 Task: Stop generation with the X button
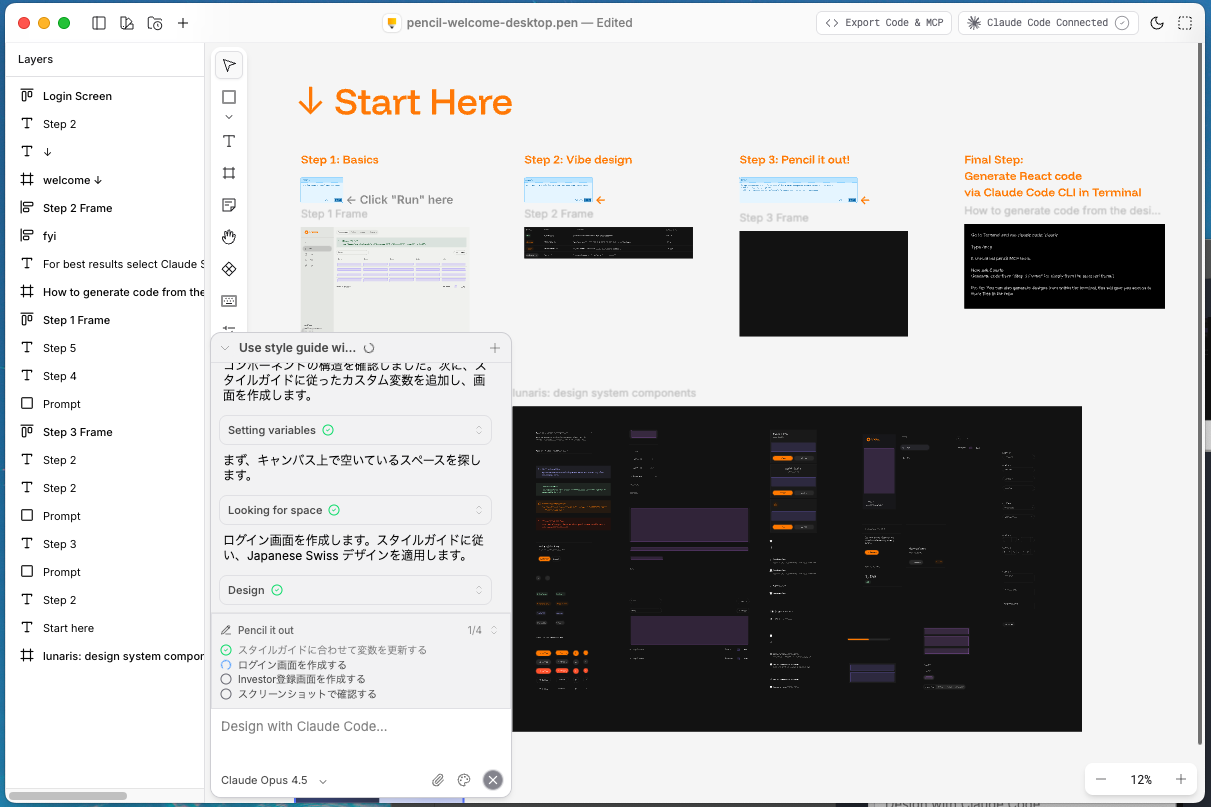pyautogui.click(x=492, y=780)
